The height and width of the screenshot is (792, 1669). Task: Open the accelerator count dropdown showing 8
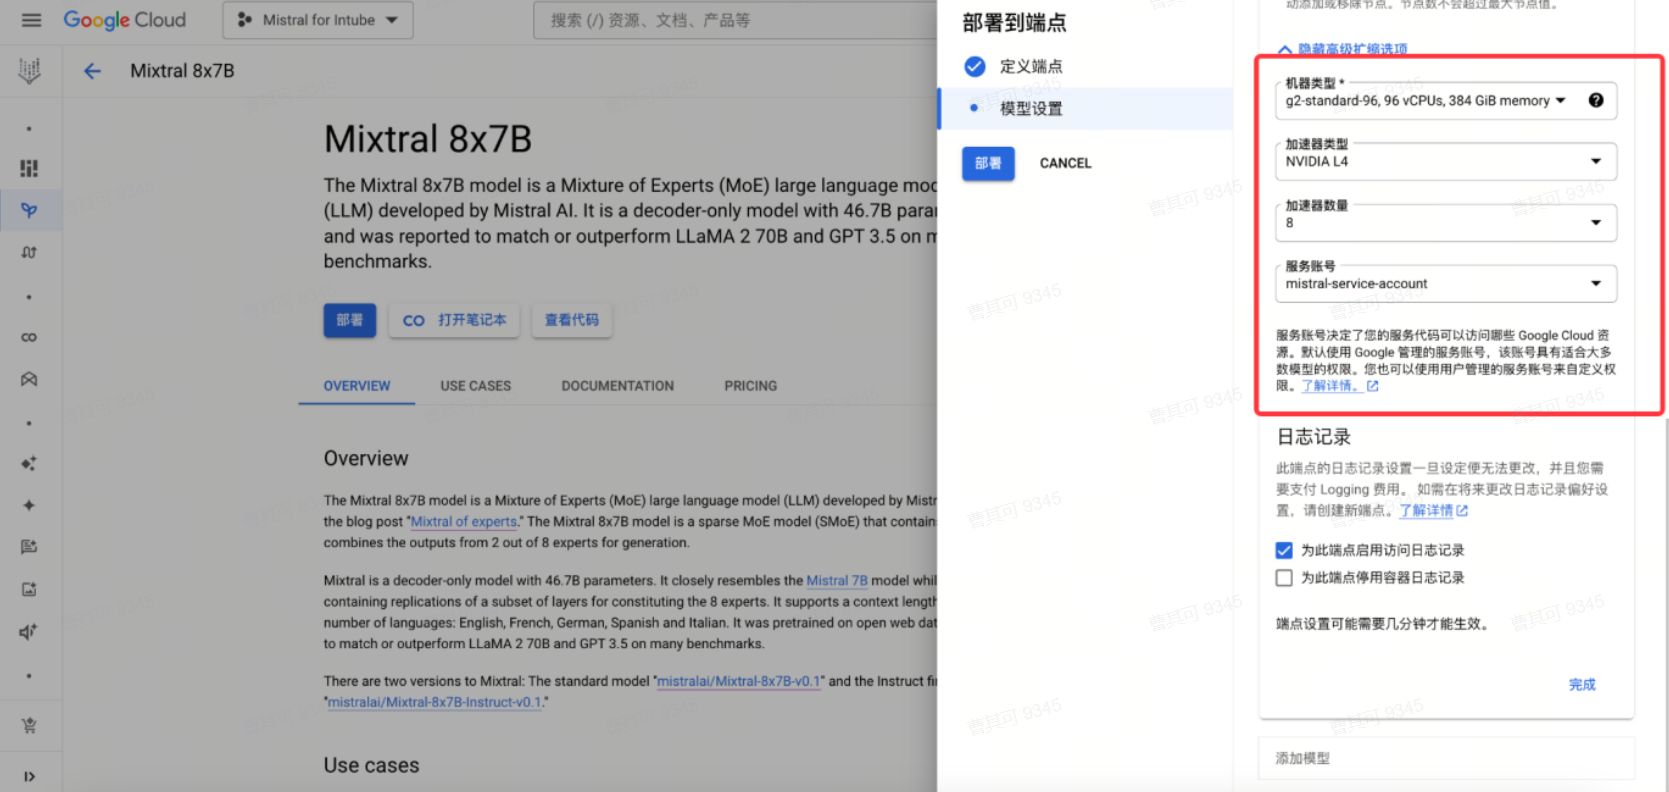point(1444,223)
